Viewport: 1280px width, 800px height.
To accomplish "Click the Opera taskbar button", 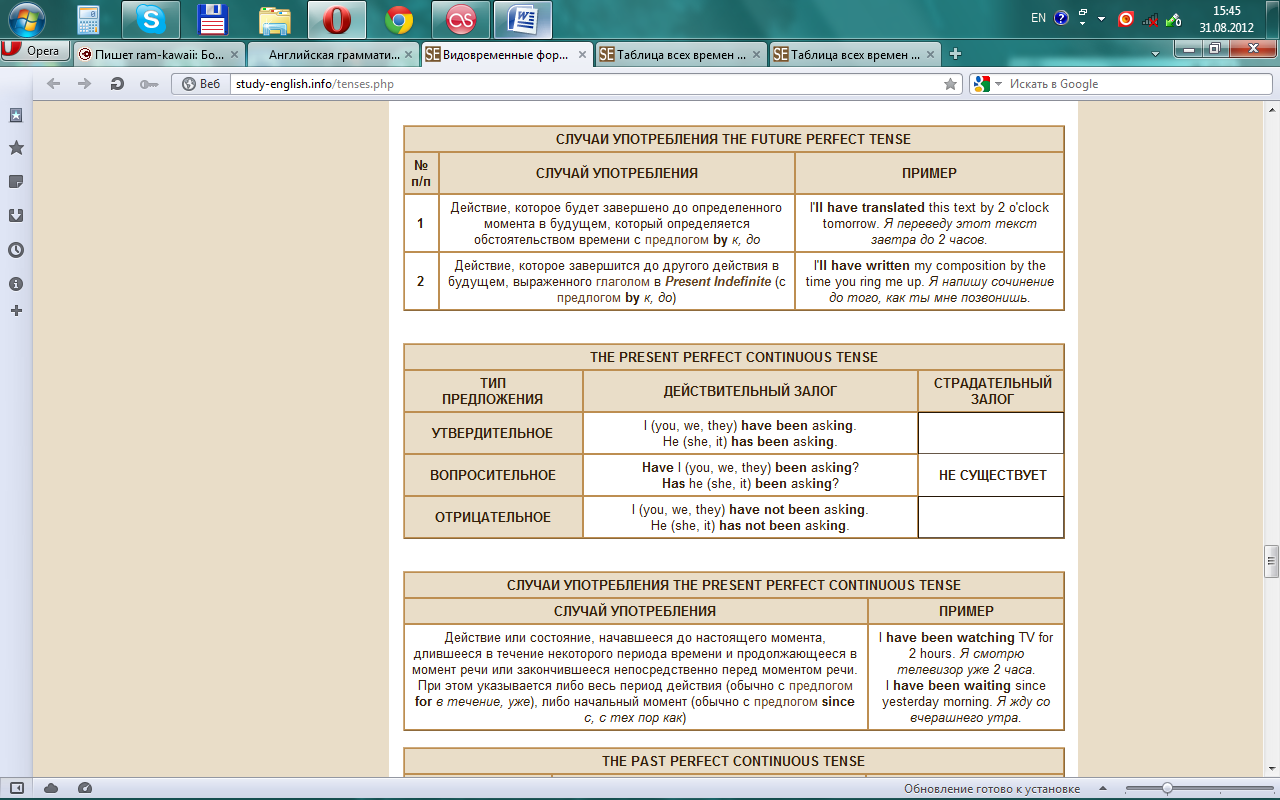I will 337,19.
